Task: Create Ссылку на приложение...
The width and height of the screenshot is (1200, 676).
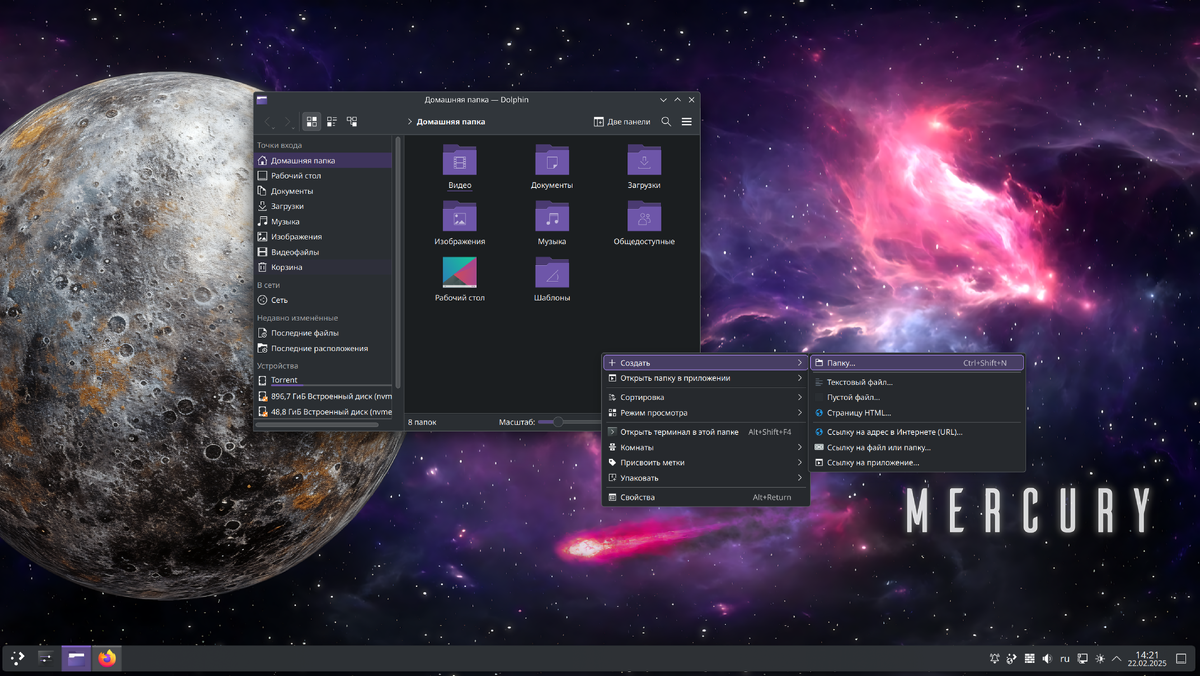Action: point(917,462)
